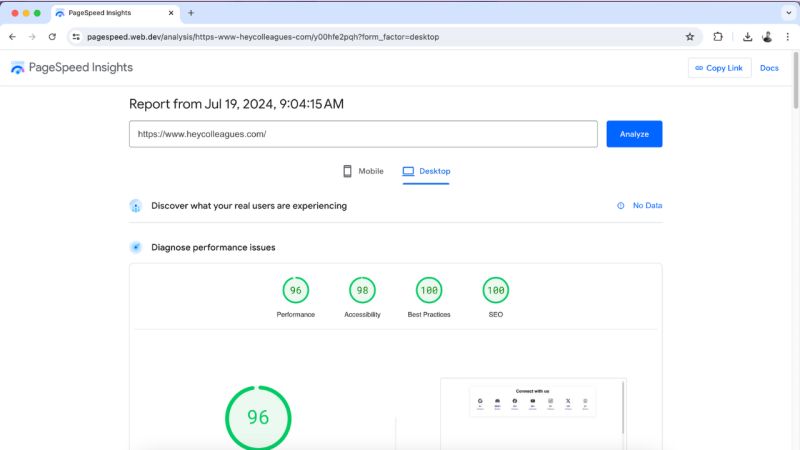The height and width of the screenshot is (450, 800).
Task: Click the Performance score gauge 96
Action: [x=295, y=291]
